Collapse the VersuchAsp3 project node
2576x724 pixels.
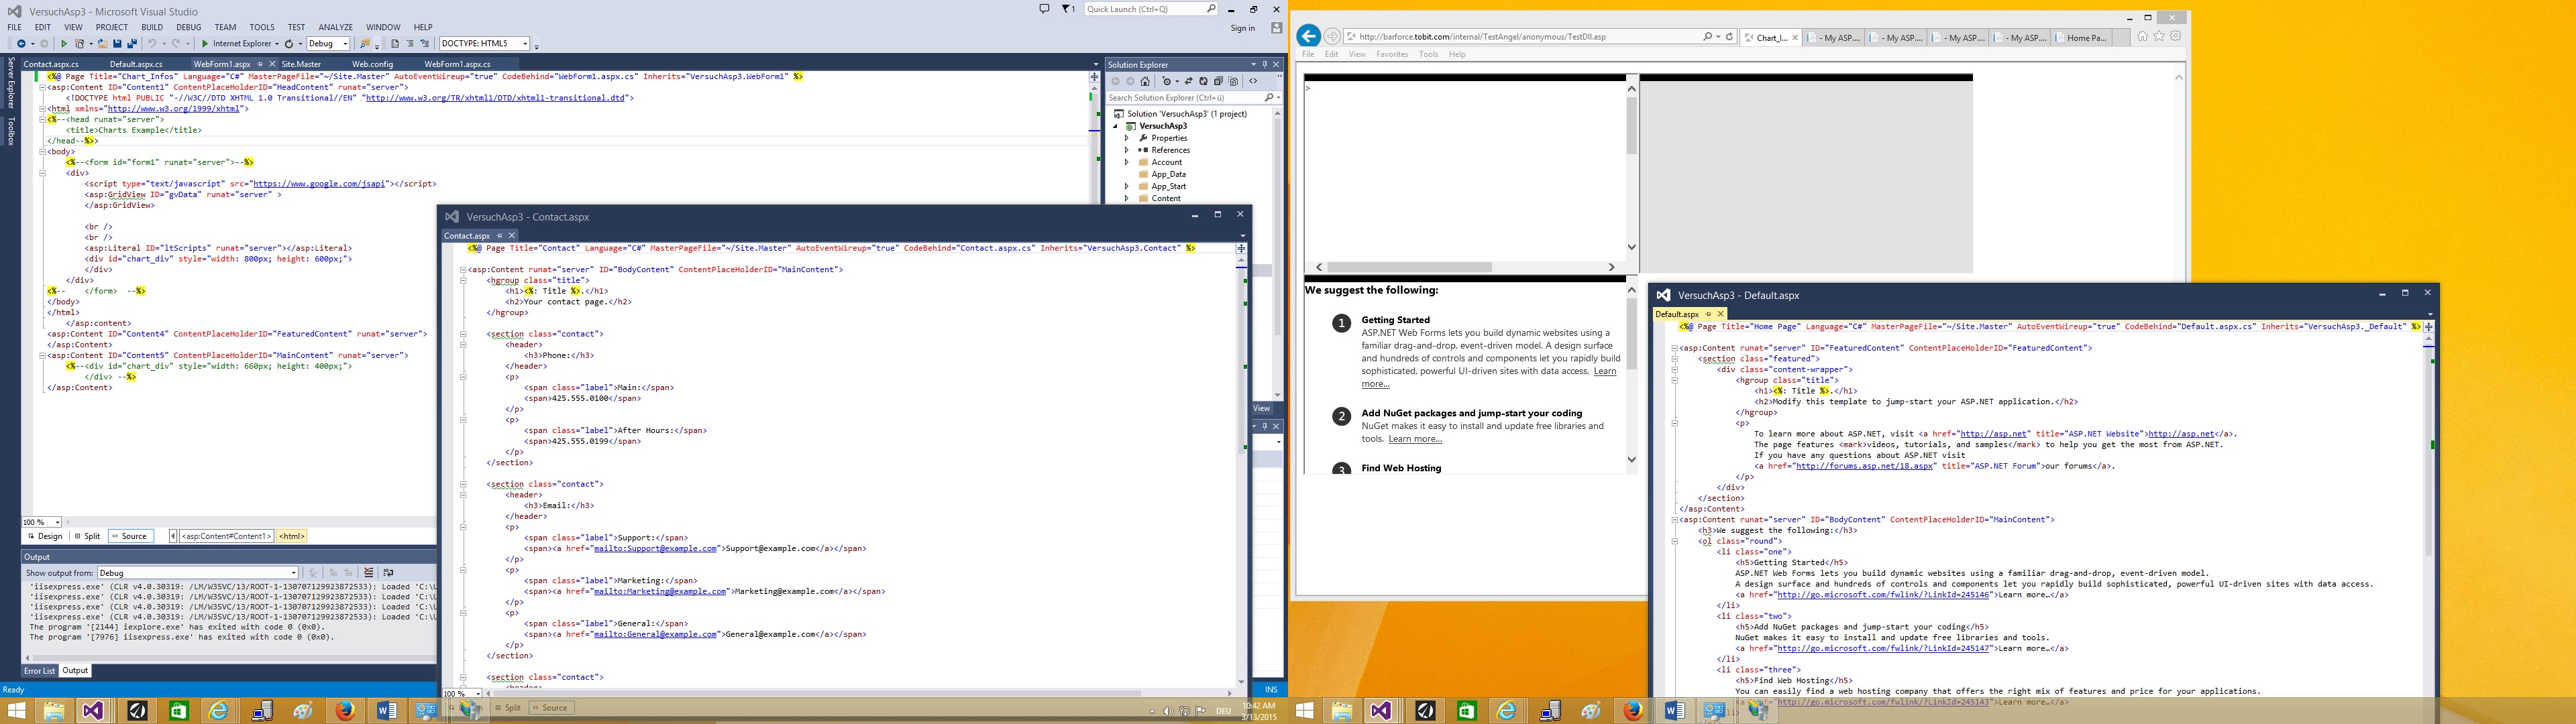[1116, 126]
